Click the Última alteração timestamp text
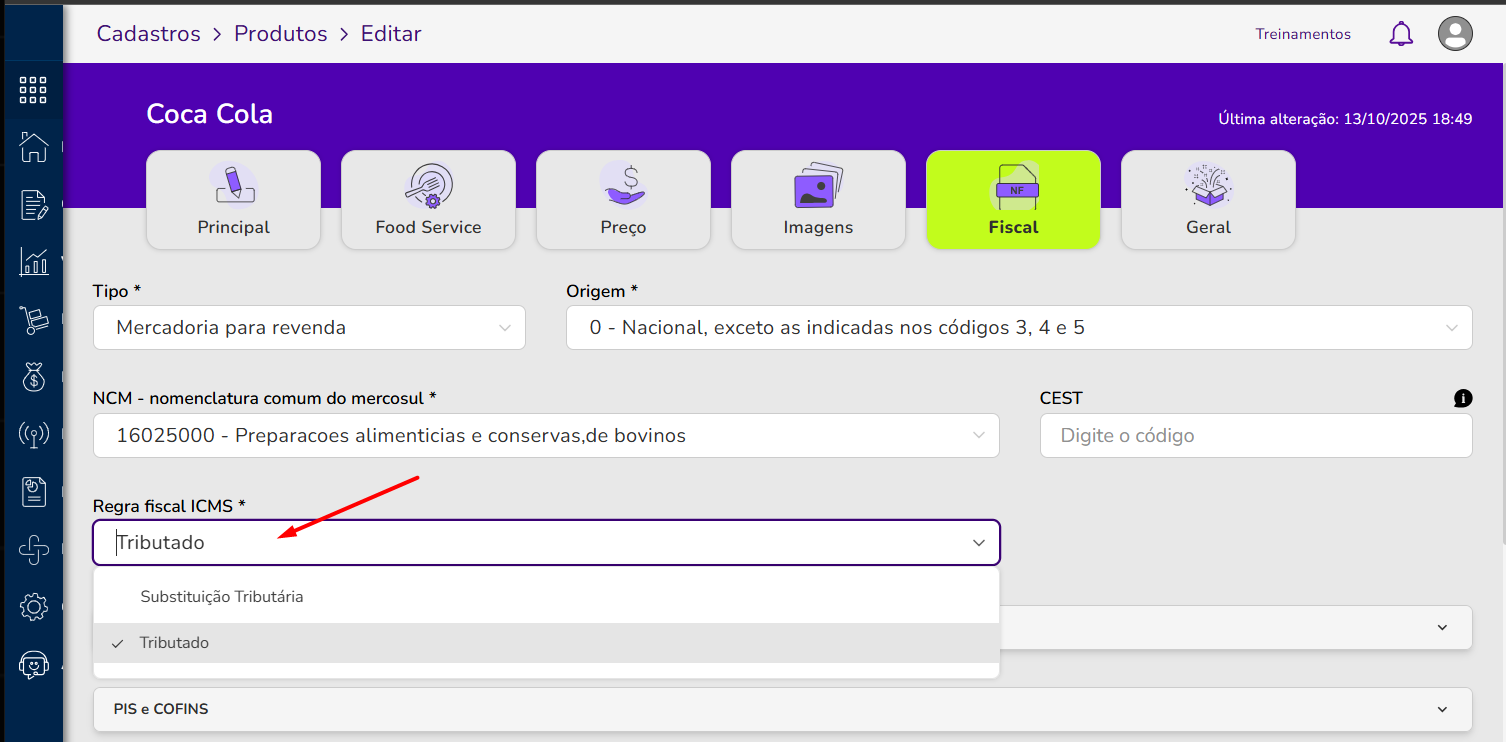The image size is (1506, 742). pos(1345,119)
